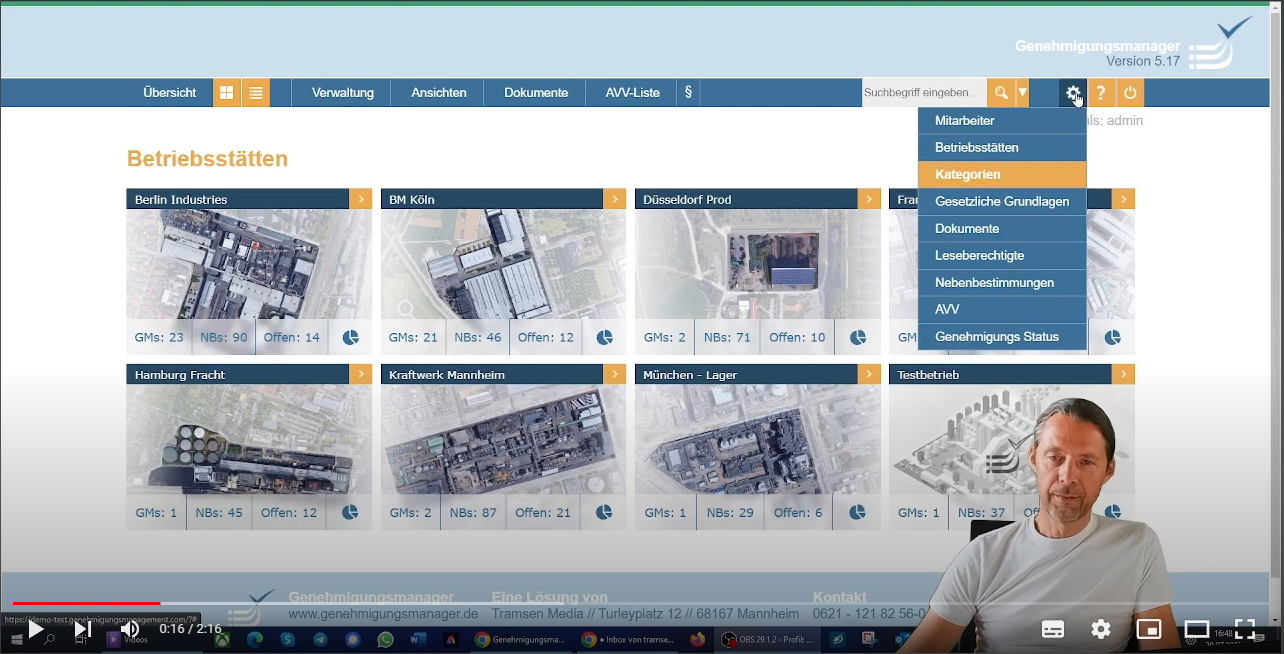Switch to list view icon
The width and height of the screenshot is (1284, 654).
256,93
